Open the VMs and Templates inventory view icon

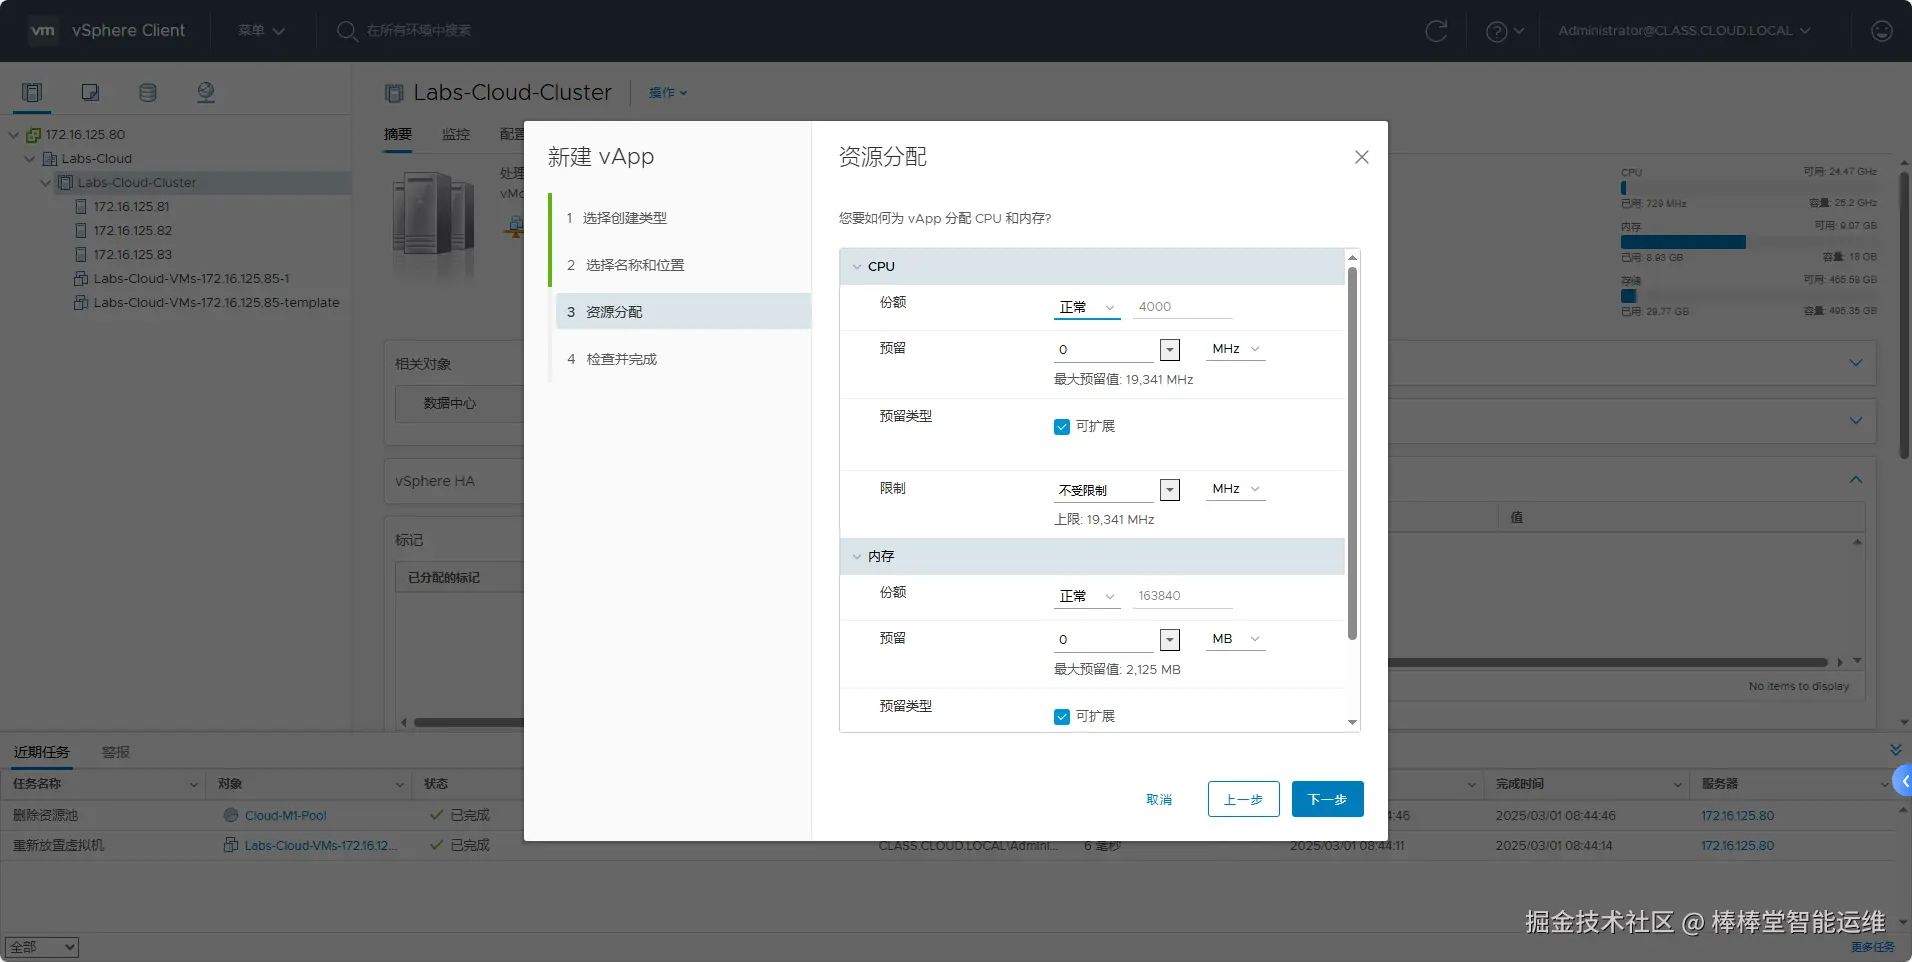(90, 93)
